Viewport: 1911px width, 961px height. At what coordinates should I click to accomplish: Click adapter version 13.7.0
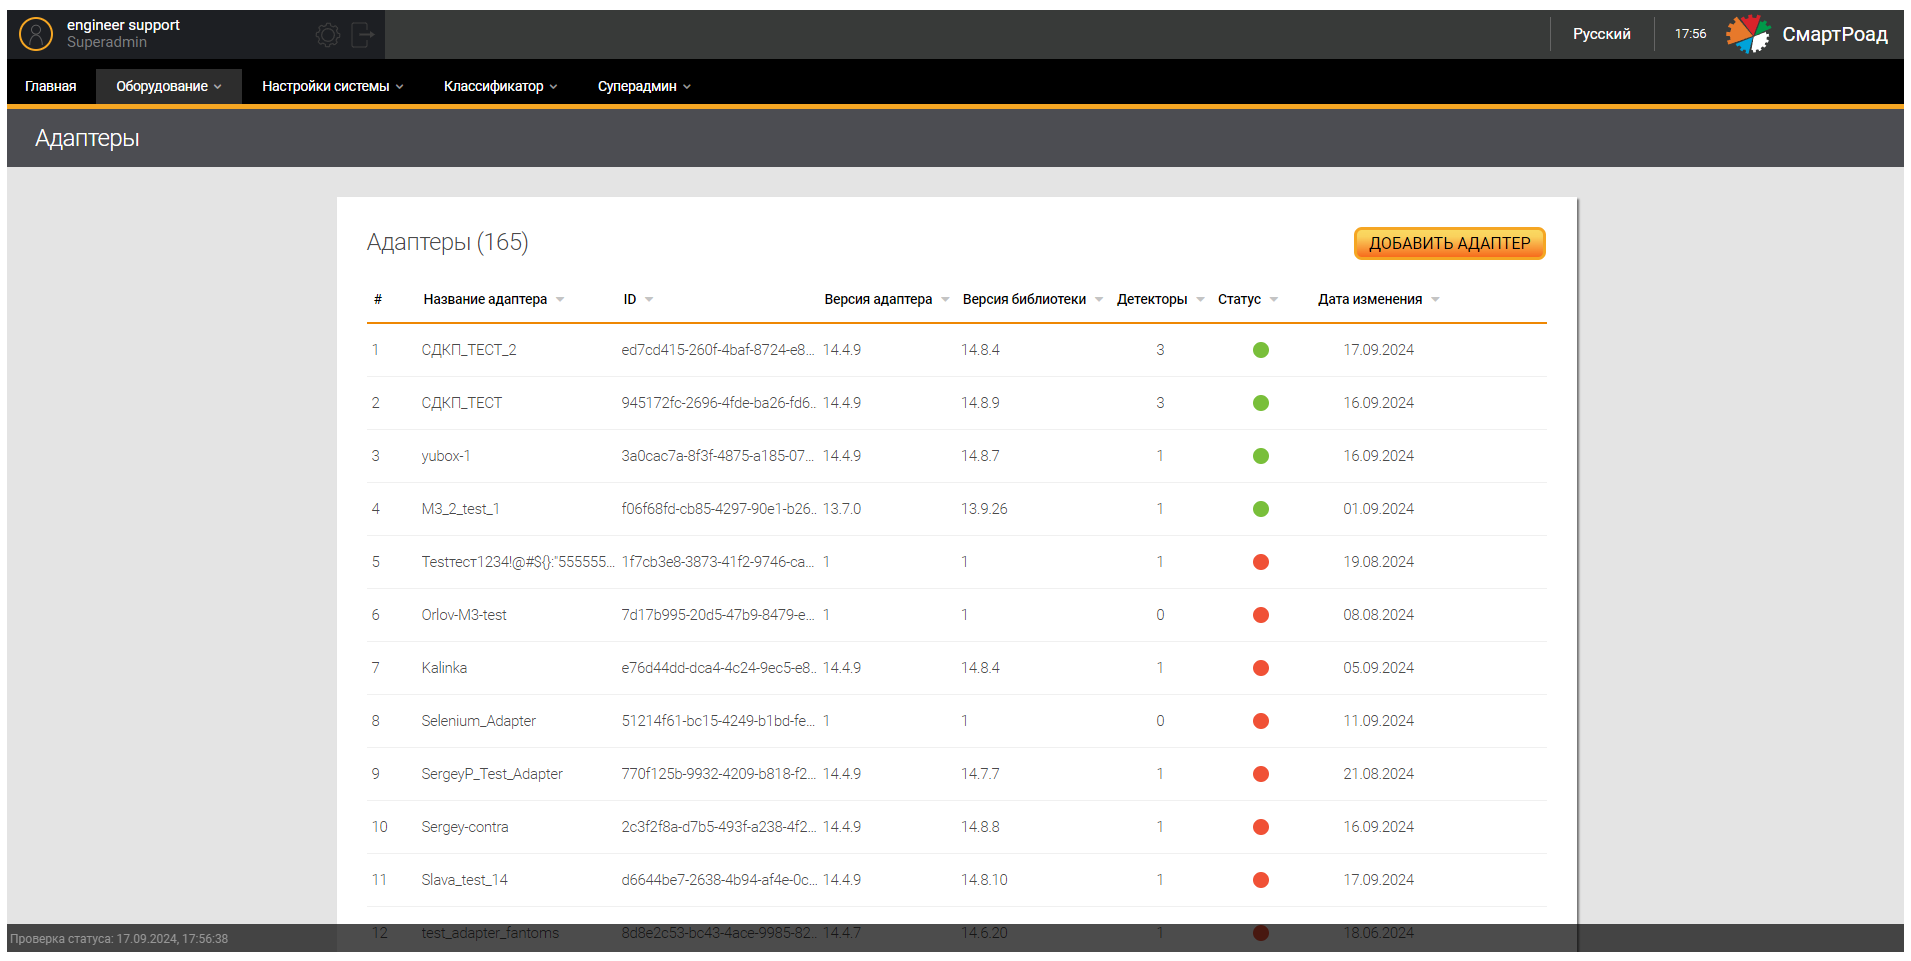tap(842, 509)
